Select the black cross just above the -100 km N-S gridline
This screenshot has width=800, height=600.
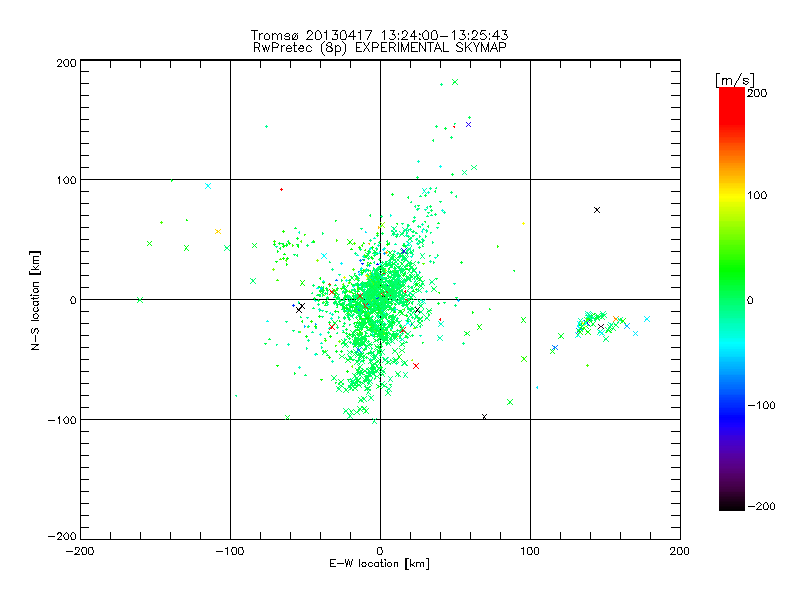(485, 417)
